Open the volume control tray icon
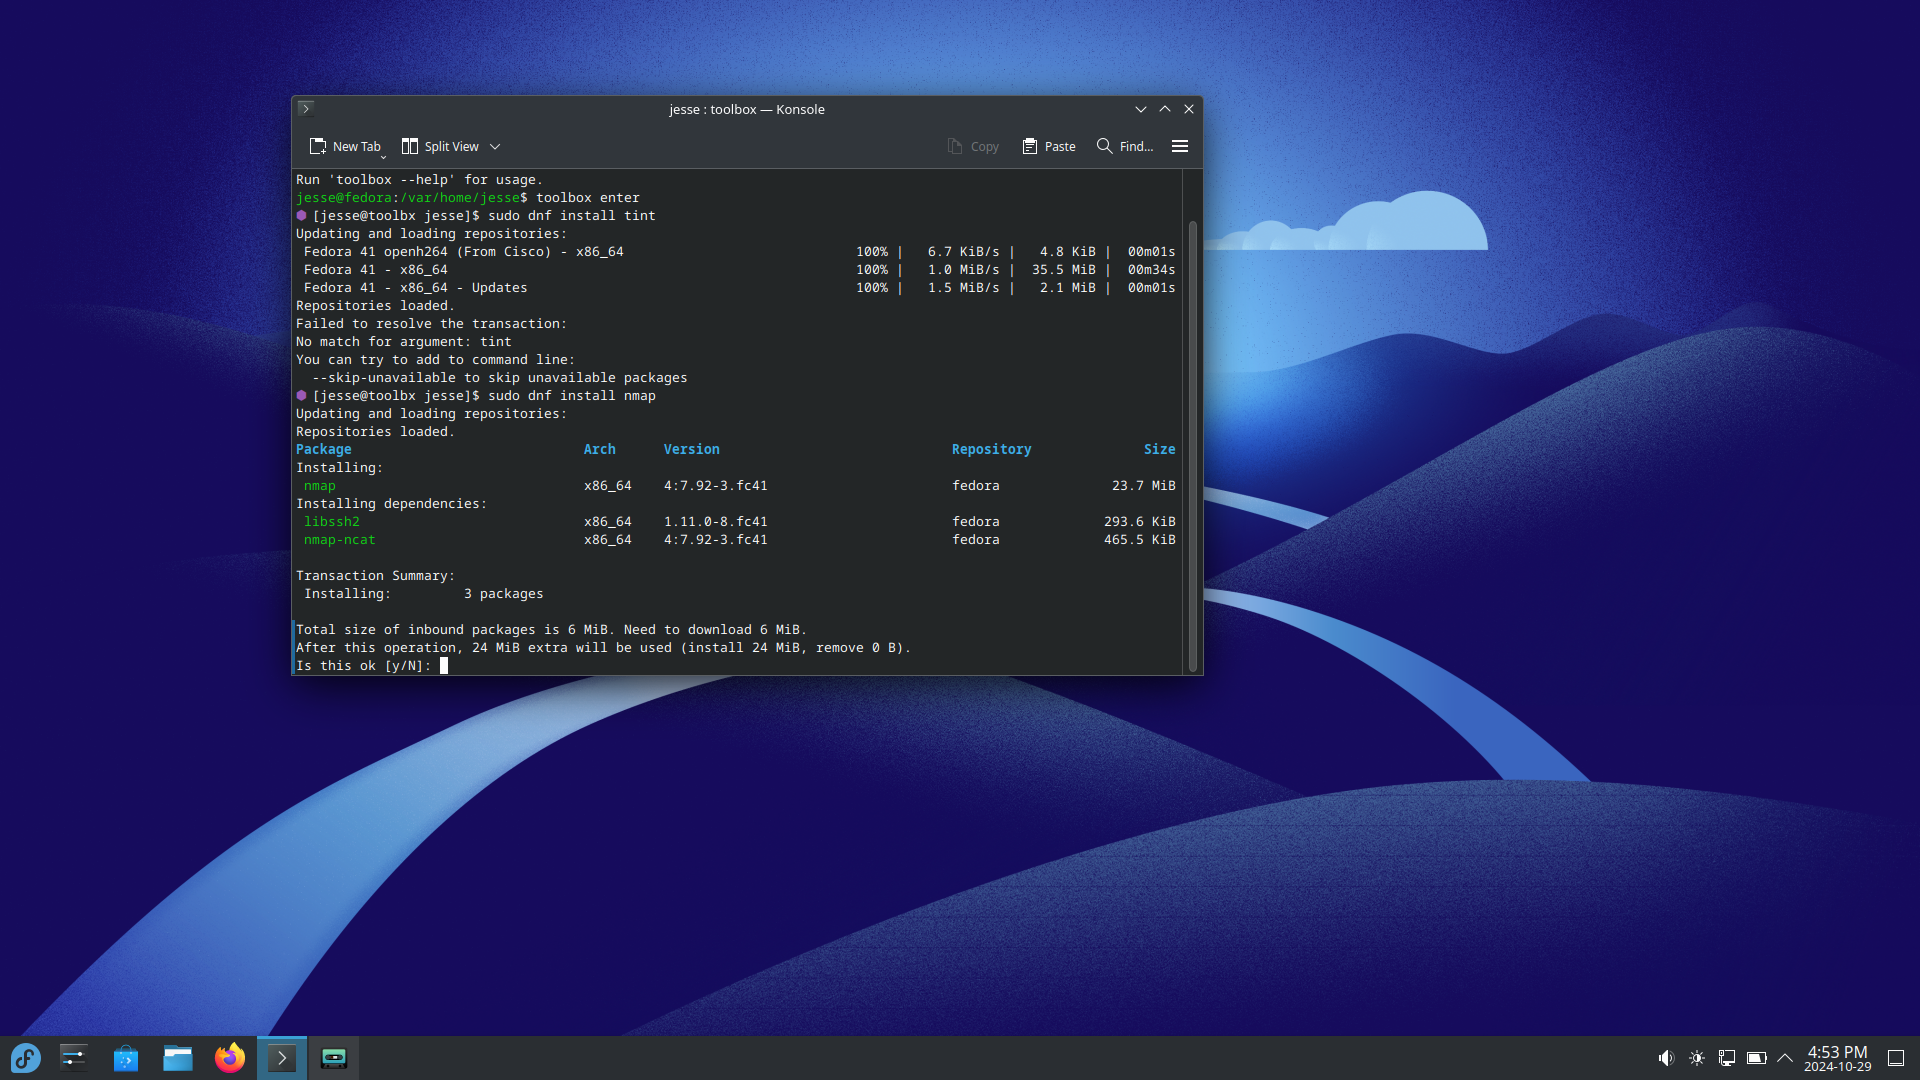The image size is (1920, 1080). (1666, 1058)
